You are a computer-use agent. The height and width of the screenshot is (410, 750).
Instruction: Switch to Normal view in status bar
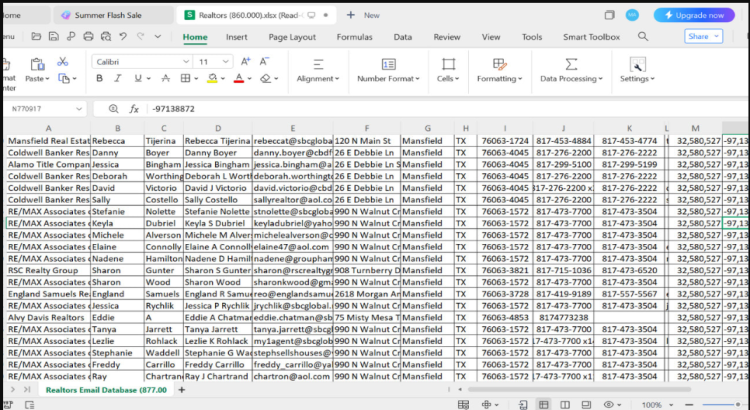(x=543, y=405)
